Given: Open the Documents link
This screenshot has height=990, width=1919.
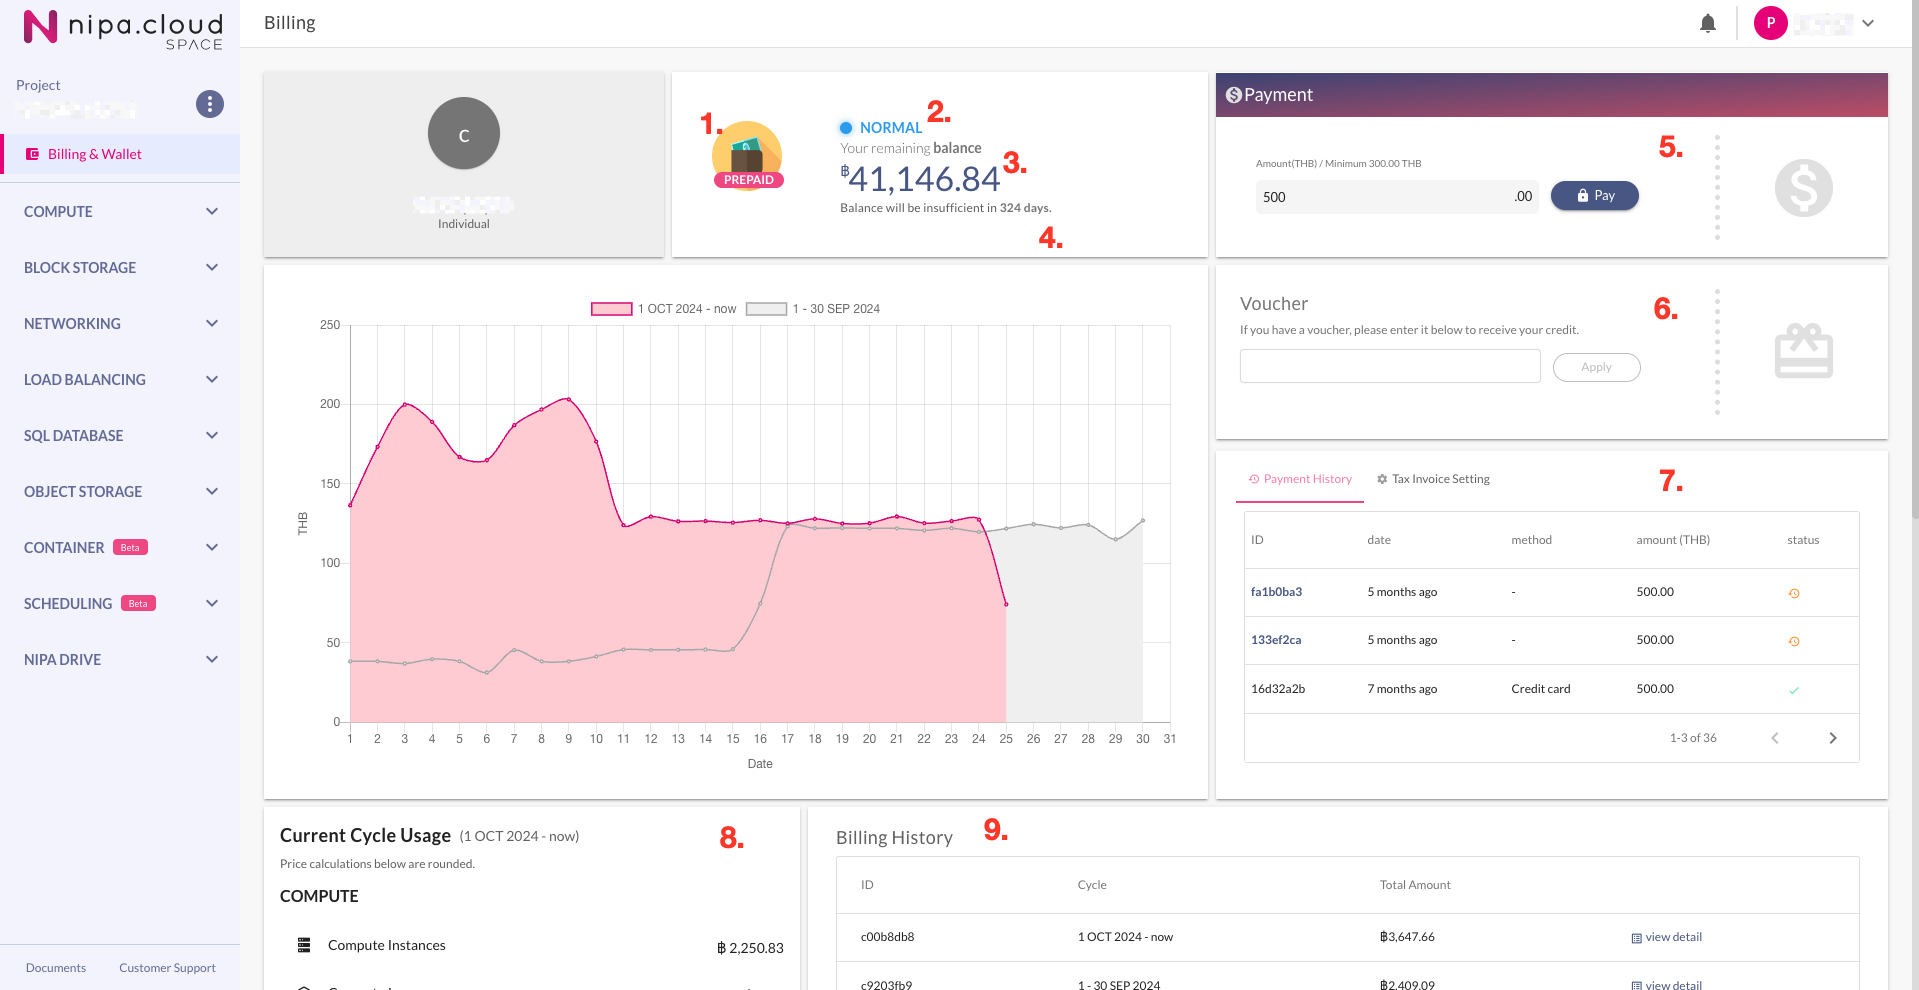Looking at the screenshot, I should [x=56, y=967].
